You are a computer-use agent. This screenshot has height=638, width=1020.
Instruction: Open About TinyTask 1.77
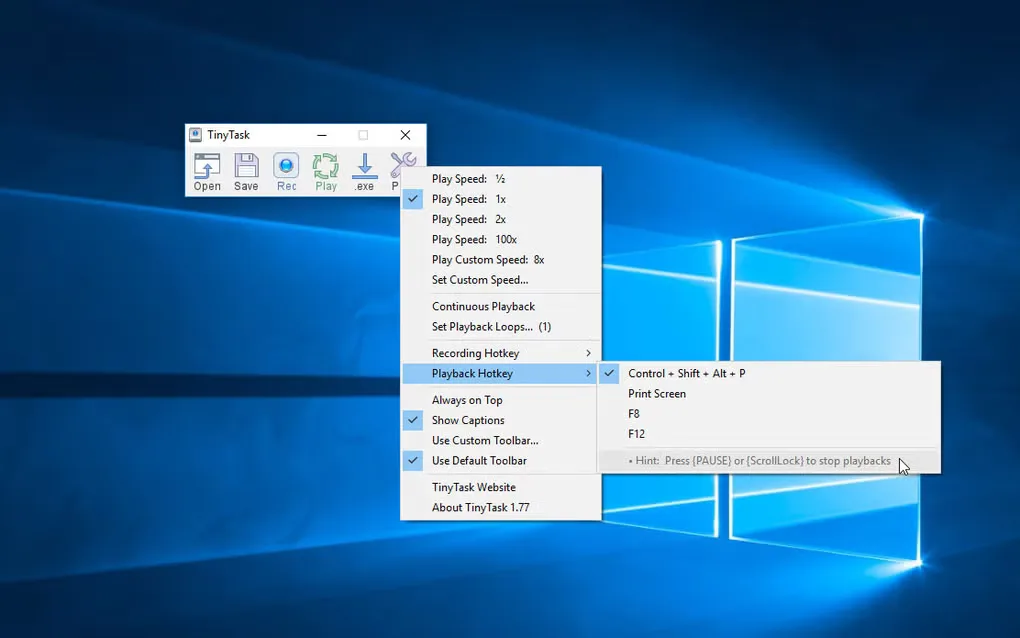coord(500,507)
